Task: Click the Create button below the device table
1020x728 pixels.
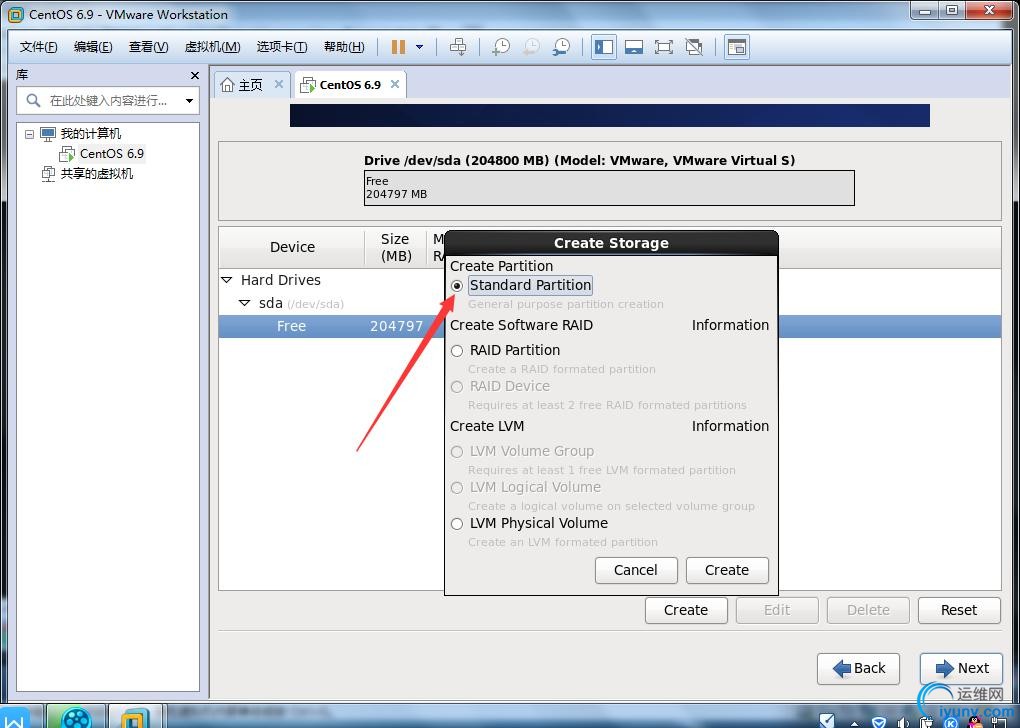Action: [x=686, y=610]
